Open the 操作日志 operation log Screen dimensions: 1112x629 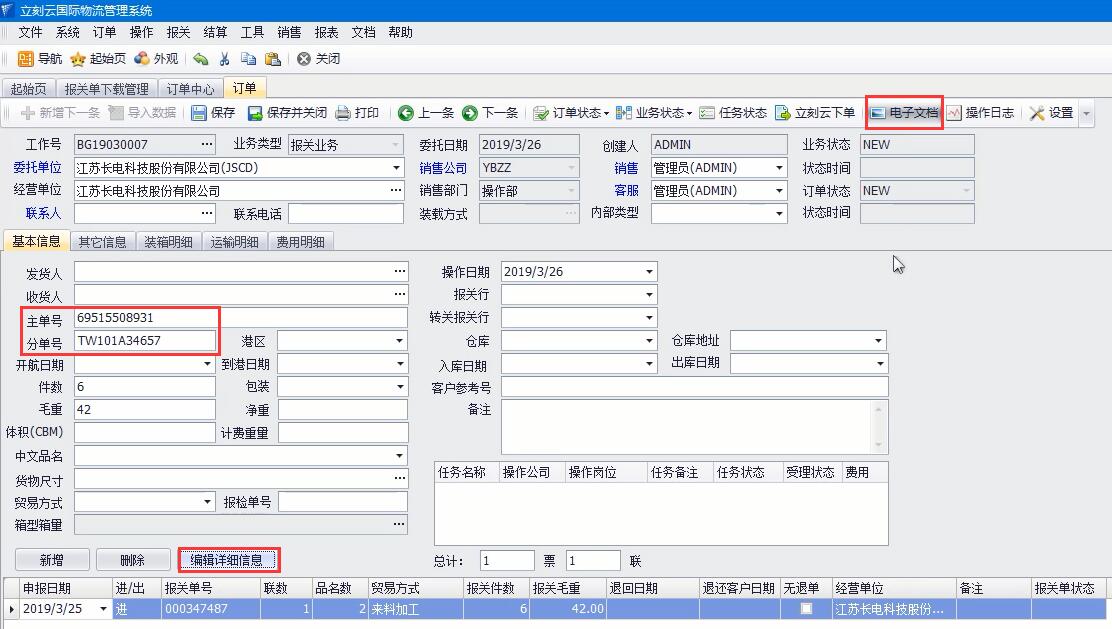coord(980,113)
